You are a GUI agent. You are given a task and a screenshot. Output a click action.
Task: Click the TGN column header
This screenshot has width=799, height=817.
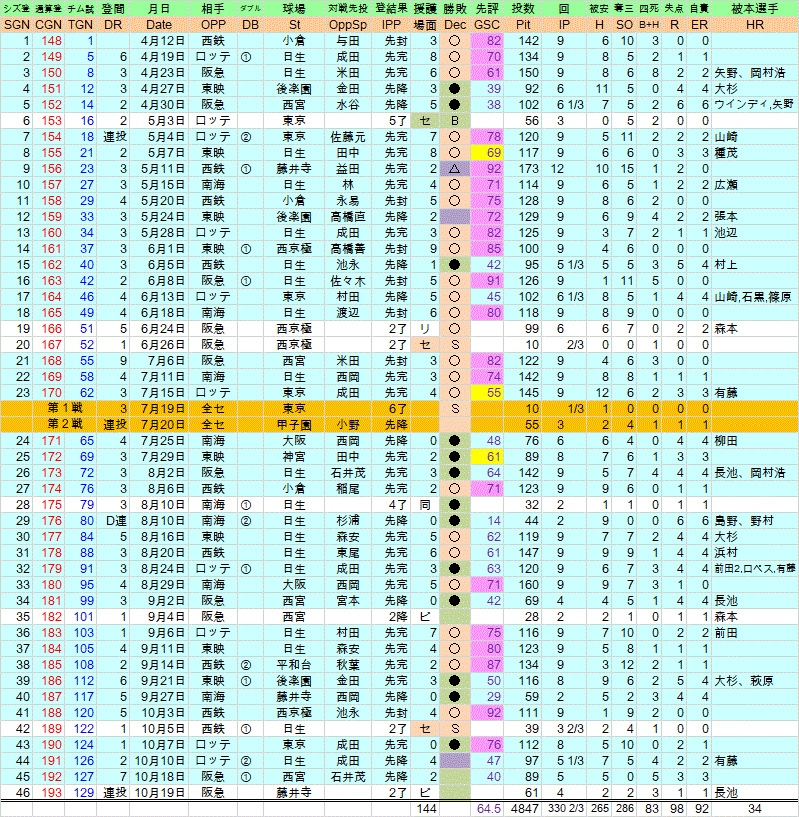click(x=80, y=24)
